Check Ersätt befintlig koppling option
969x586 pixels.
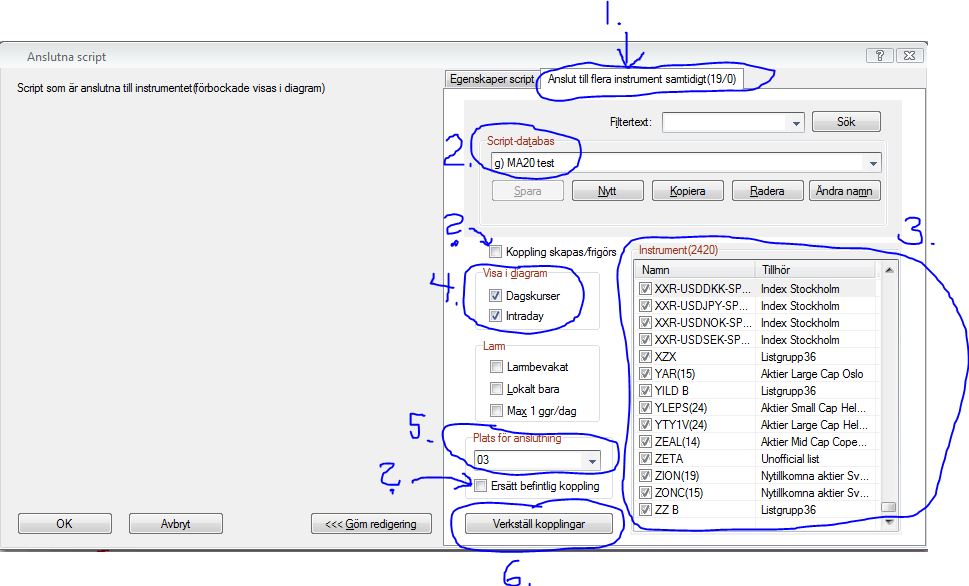[x=482, y=486]
